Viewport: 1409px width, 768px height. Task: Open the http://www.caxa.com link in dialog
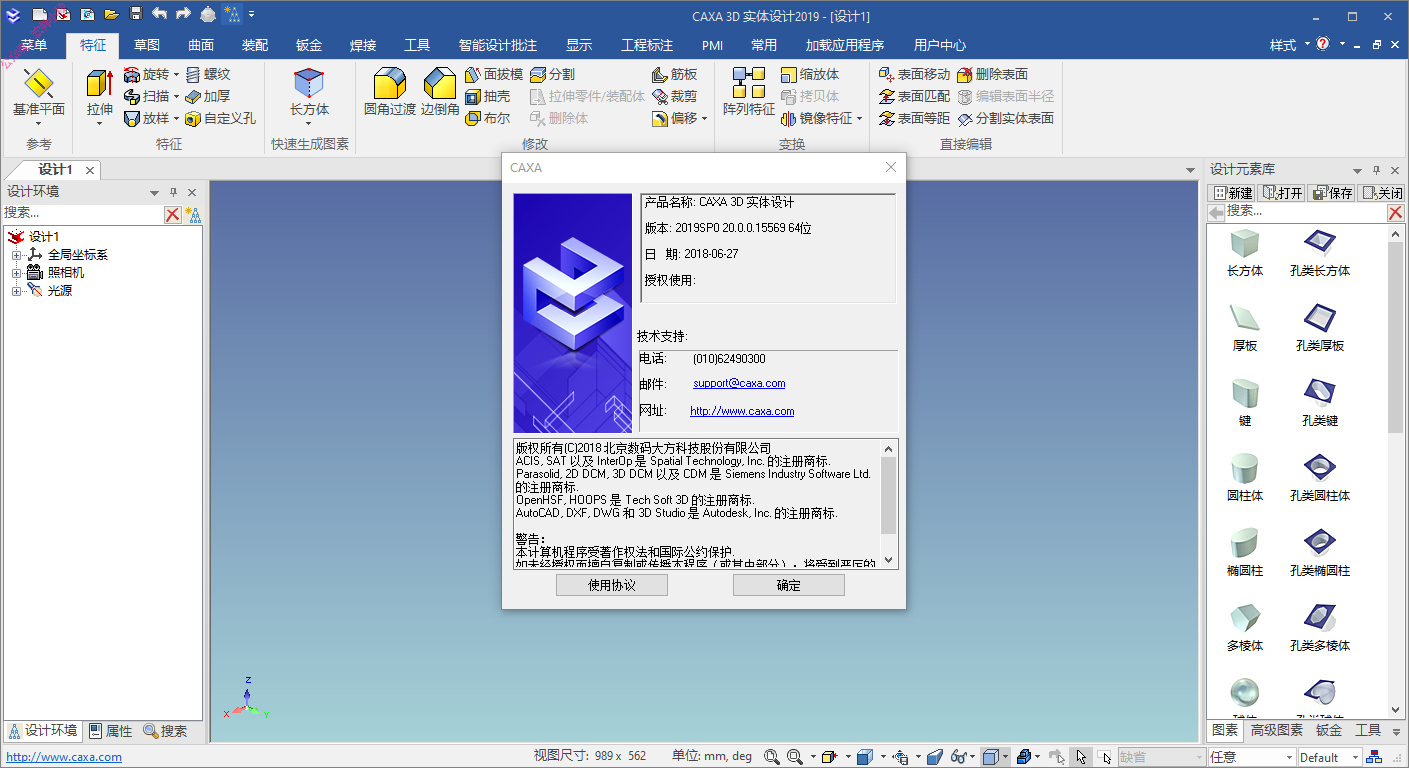click(x=742, y=411)
